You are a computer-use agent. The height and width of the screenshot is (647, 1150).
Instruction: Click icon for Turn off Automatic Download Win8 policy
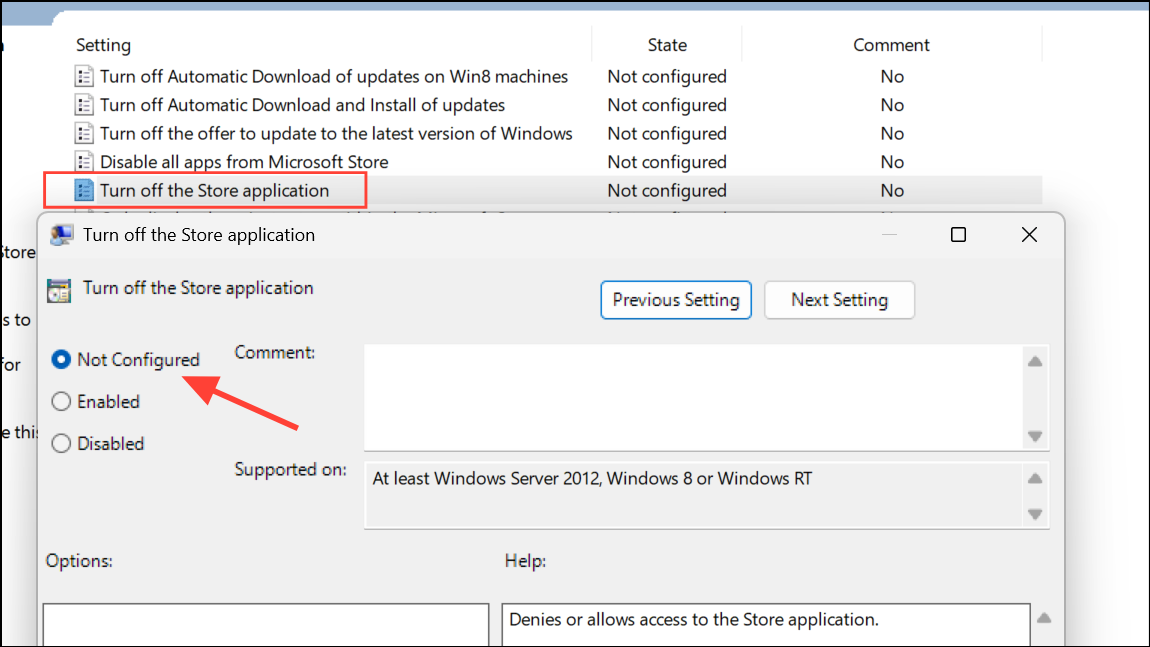(x=84, y=76)
